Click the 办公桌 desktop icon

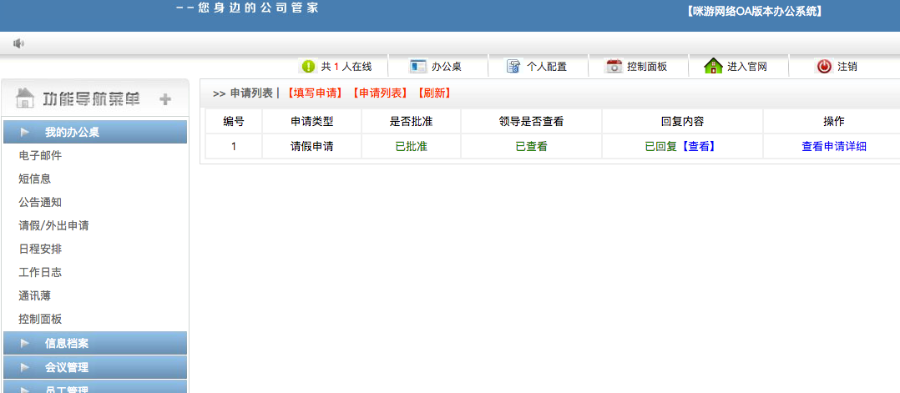tap(417, 67)
